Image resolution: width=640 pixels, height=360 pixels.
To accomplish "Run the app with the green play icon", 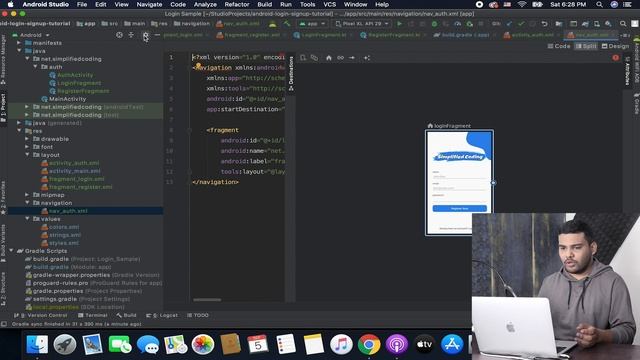I will click(399, 24).
